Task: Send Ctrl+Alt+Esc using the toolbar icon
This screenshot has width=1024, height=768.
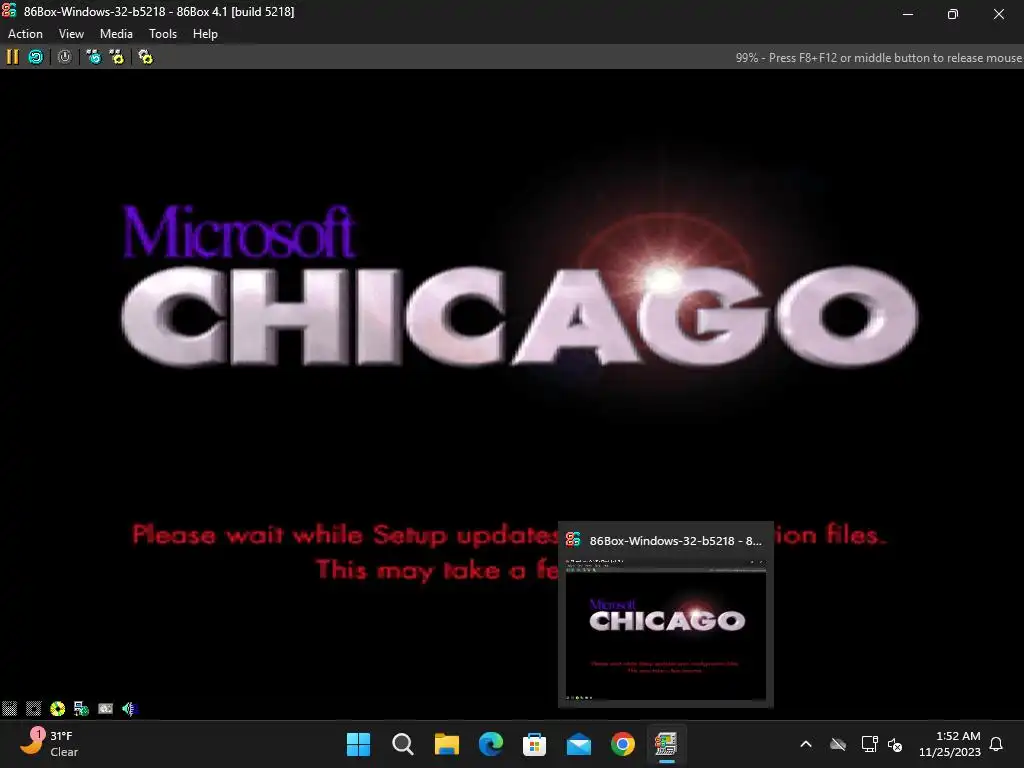Action: pyautogui.click(x=117, y=57)
